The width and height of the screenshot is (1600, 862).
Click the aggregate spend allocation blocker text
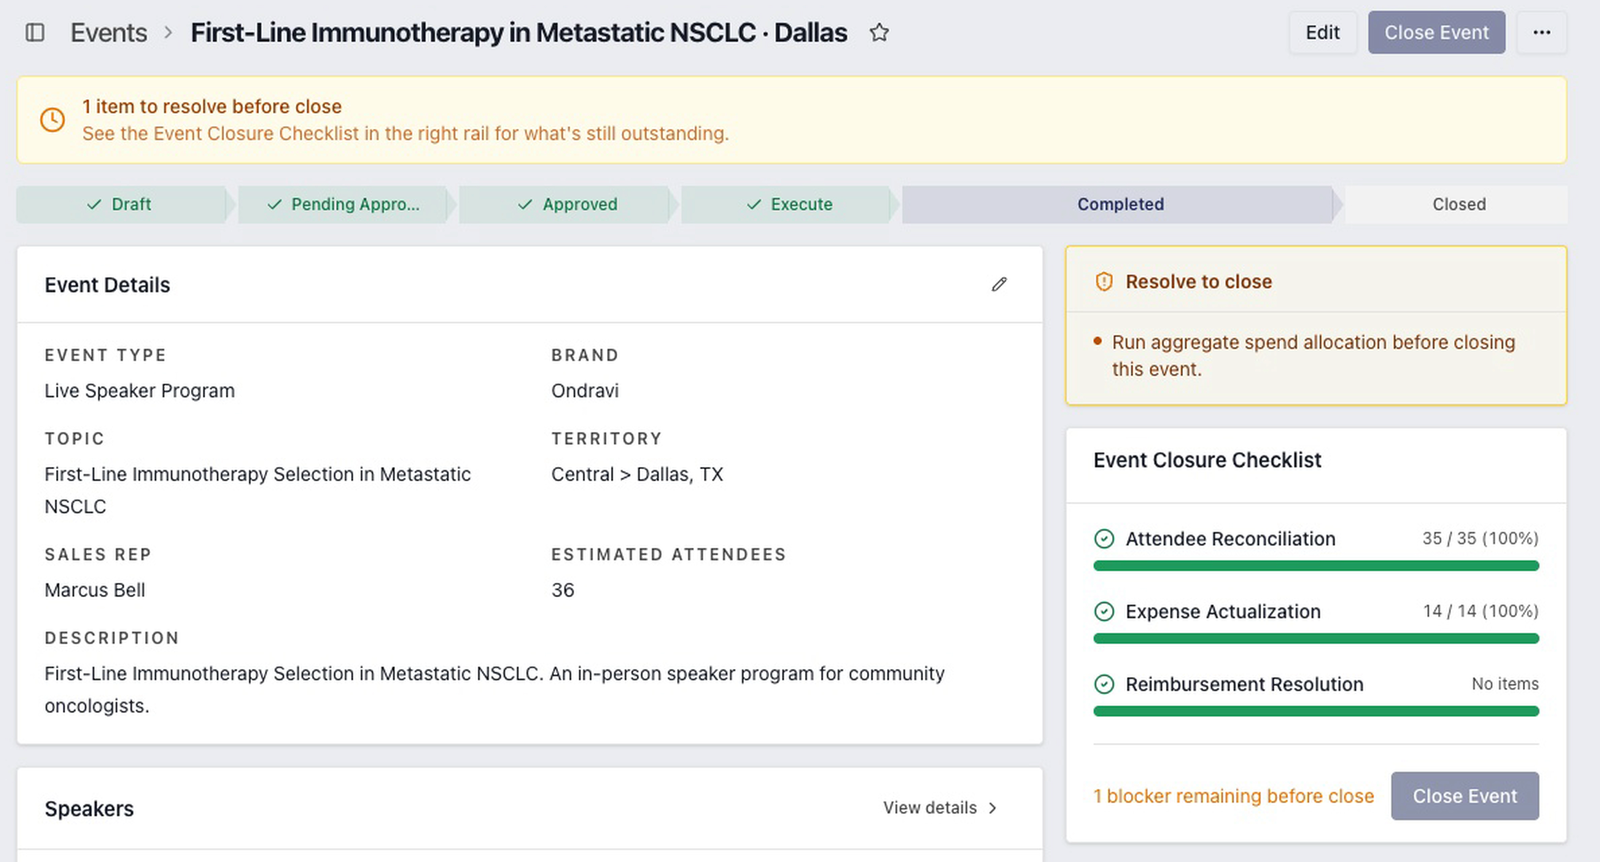pos(1313,356)
